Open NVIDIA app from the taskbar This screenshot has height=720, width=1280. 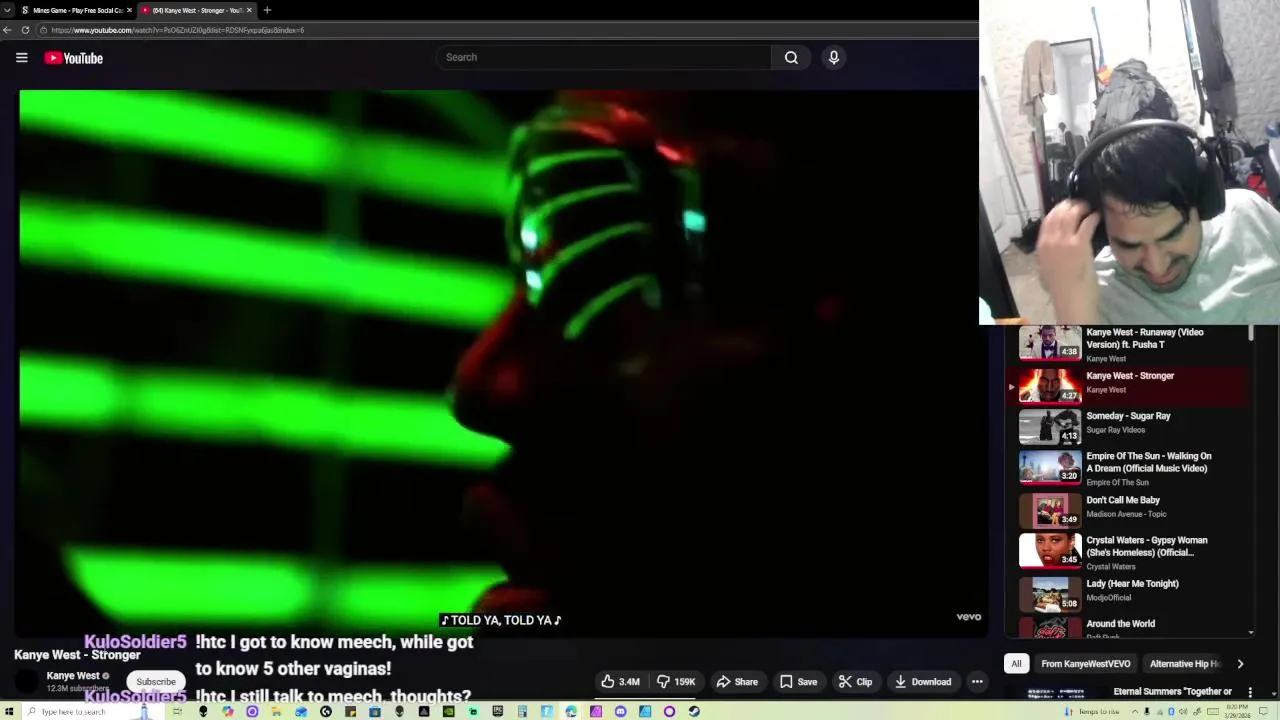448,711
